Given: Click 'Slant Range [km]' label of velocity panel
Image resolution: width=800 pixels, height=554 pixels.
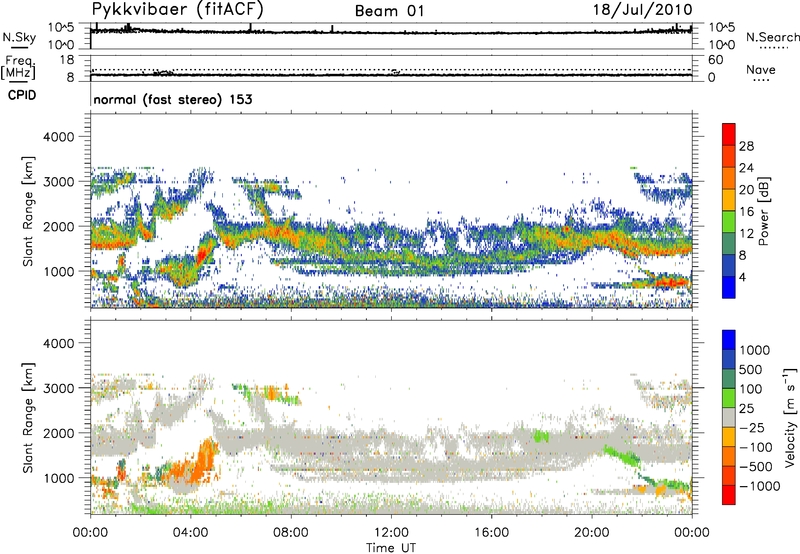Looking at the screenshot, I should click(x=28, y=417).
